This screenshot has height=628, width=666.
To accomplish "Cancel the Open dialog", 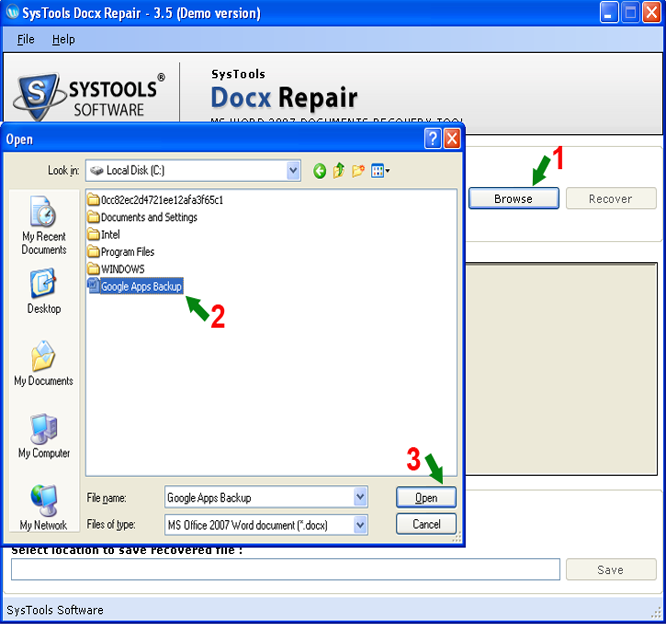I will pyautogui.click(x=426, y=524).
